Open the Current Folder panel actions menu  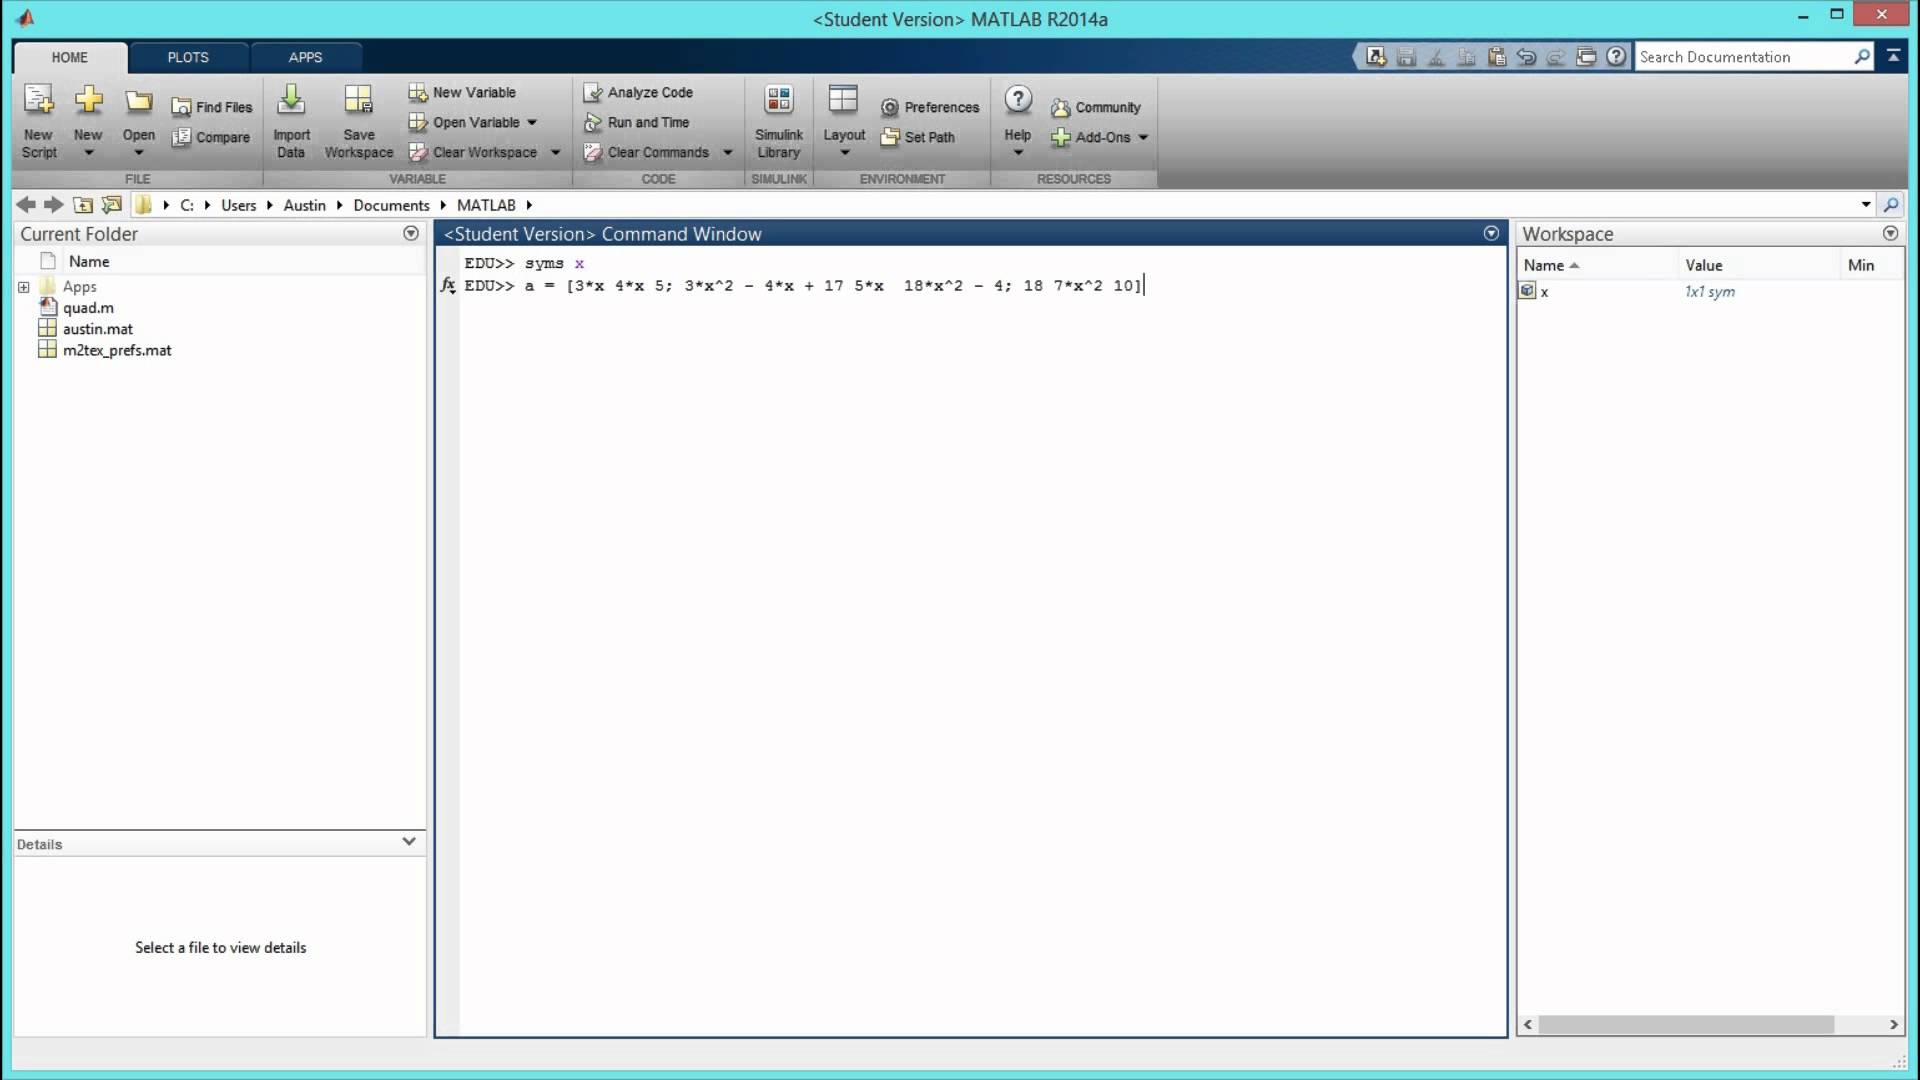410,233
